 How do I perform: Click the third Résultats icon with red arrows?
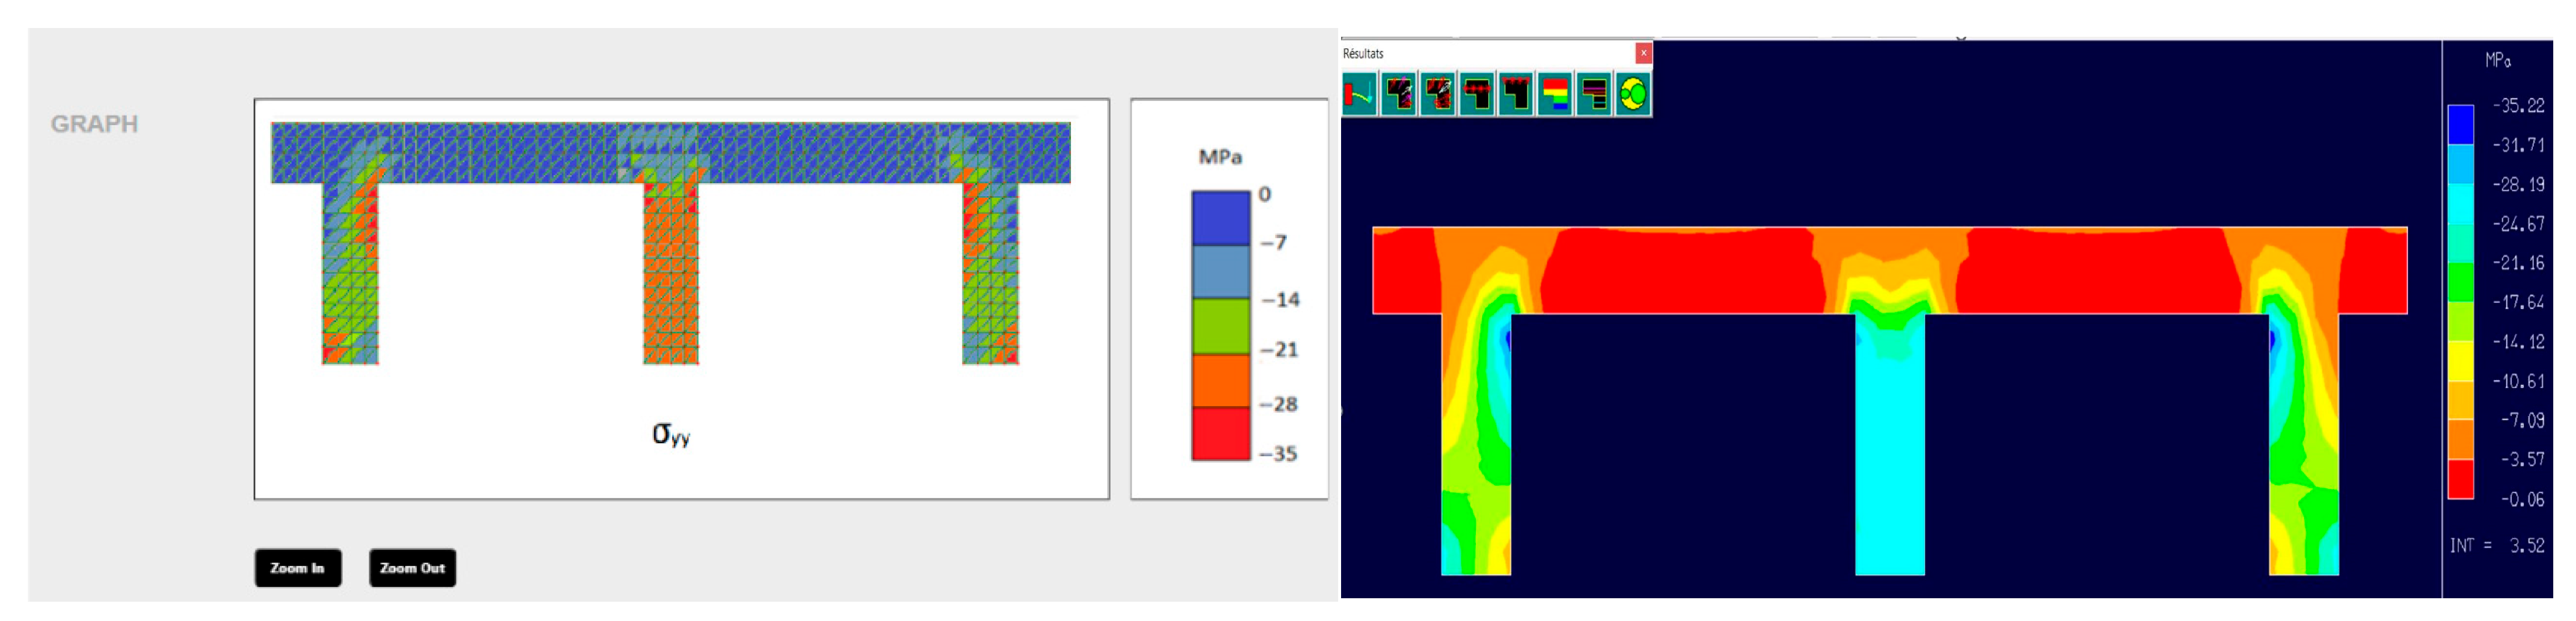pyautogui.click(x=1437, y=95)
